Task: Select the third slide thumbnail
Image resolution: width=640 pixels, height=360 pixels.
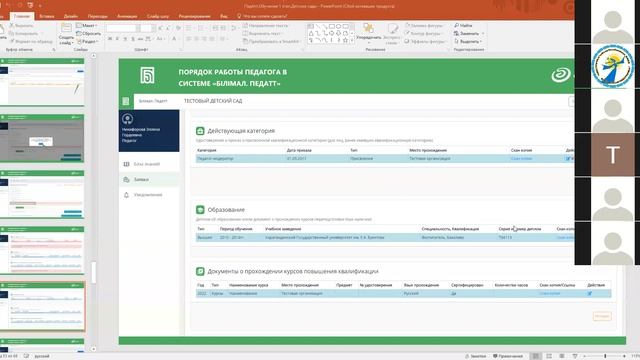Action: 42,194
